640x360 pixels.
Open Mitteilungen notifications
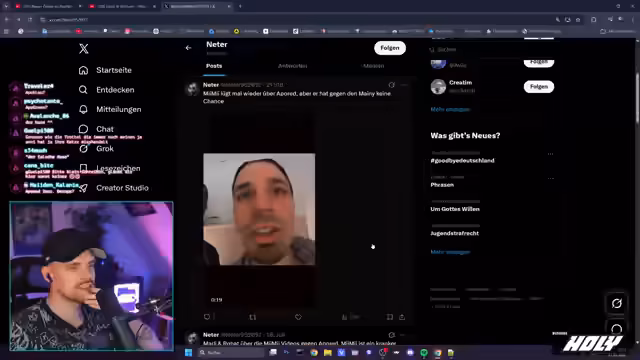110,109
